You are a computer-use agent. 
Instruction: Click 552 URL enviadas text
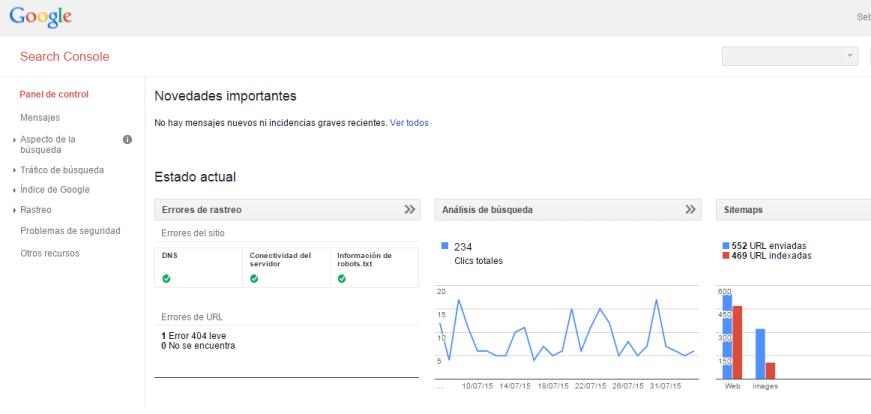click(769, 246)
